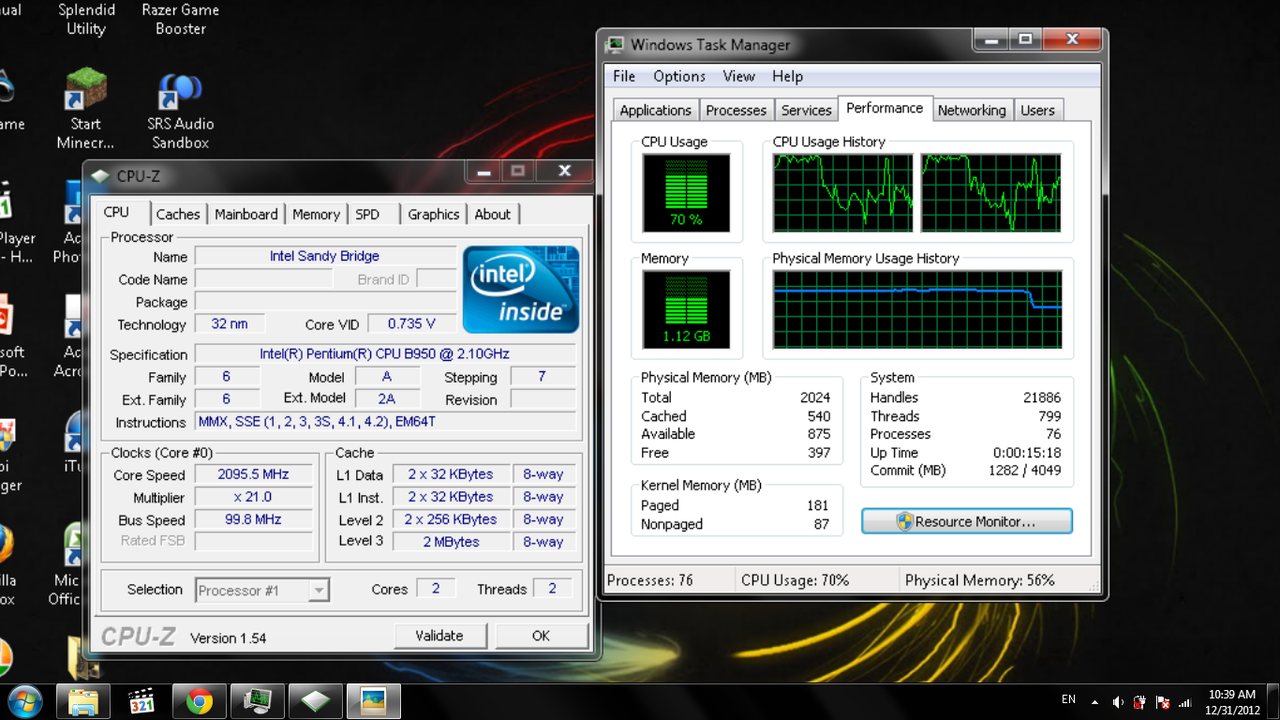Click the network signal tray icon

[1186, 702]
